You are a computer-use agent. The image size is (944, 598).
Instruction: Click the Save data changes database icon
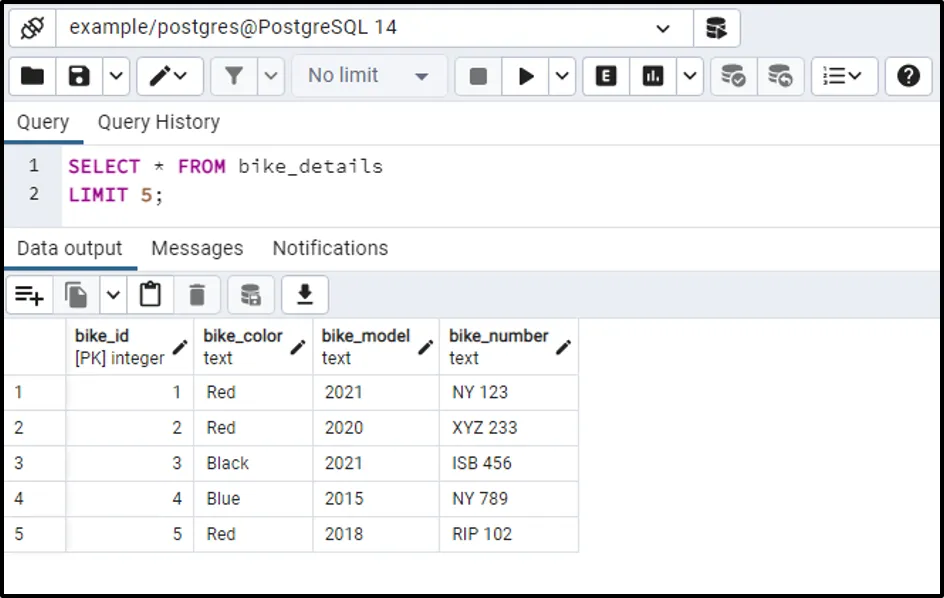pos(251,295)
